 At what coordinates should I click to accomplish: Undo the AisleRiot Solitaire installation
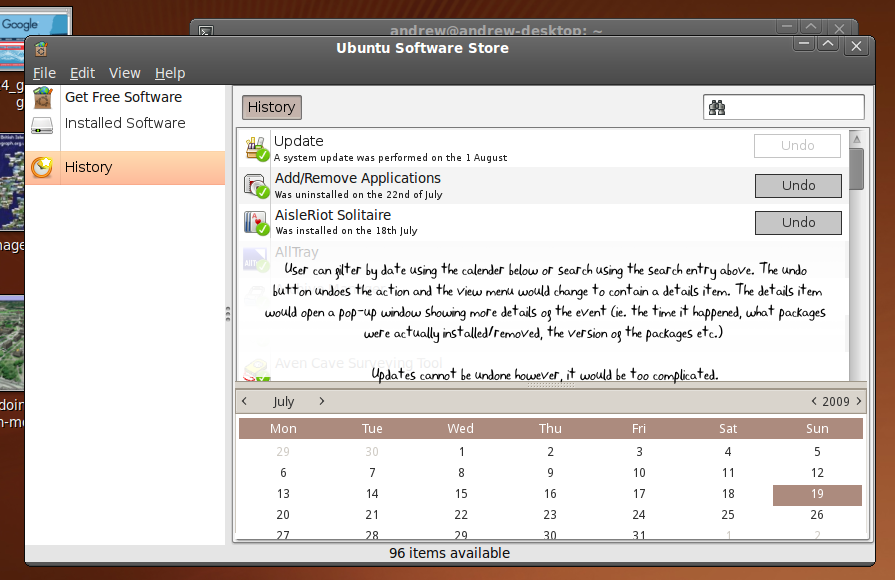[798, 222]
